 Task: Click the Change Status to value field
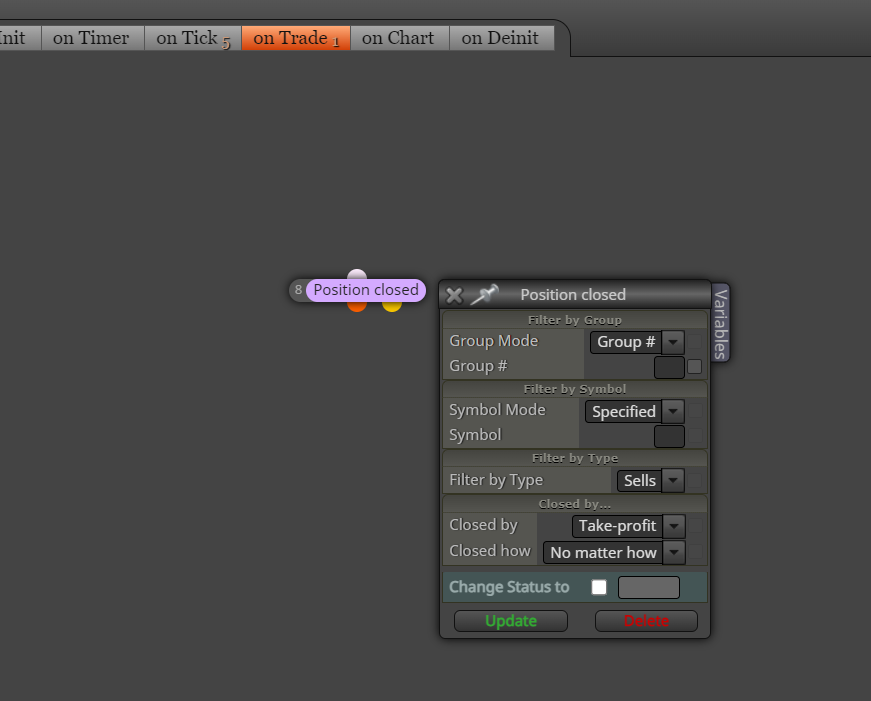649,587
